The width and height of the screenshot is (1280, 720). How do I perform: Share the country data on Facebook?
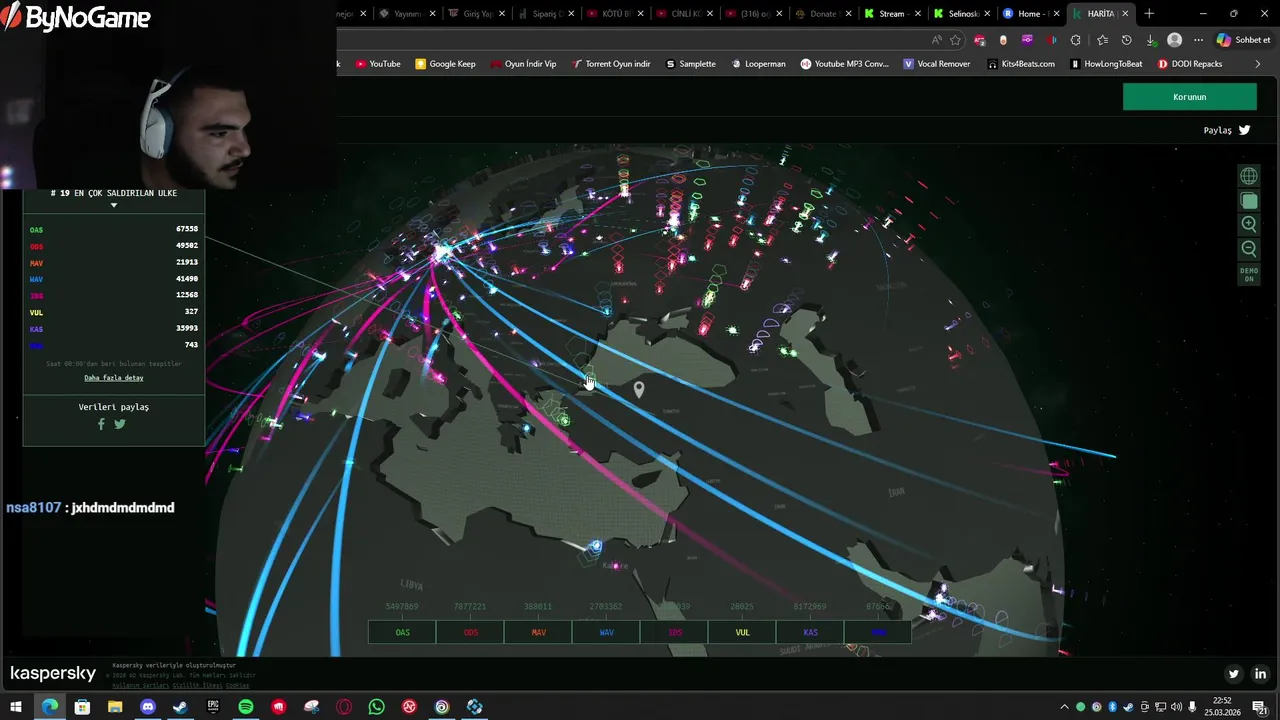(x=101, y=424)
